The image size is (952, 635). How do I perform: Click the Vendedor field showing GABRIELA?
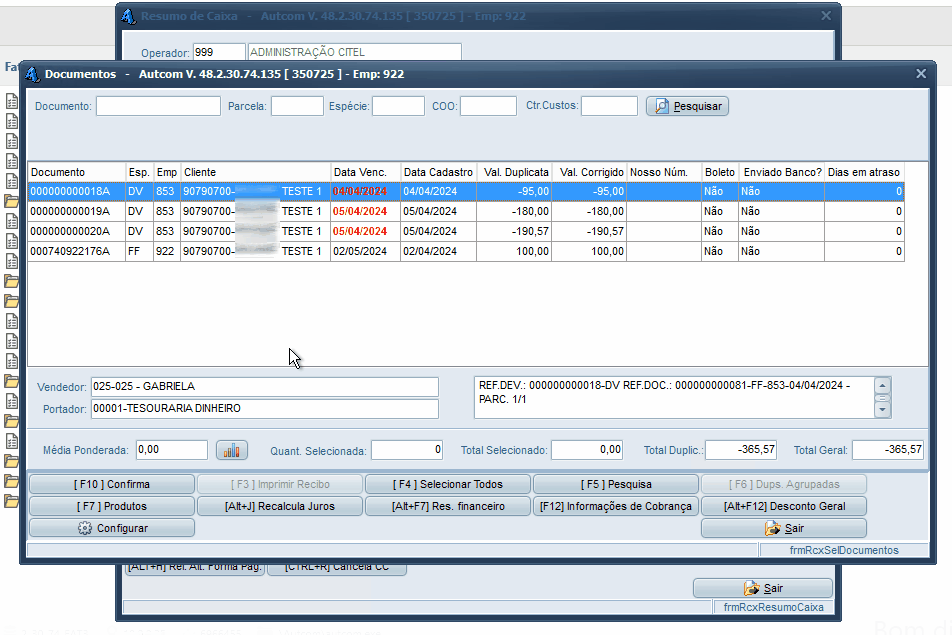pos(265,387)
